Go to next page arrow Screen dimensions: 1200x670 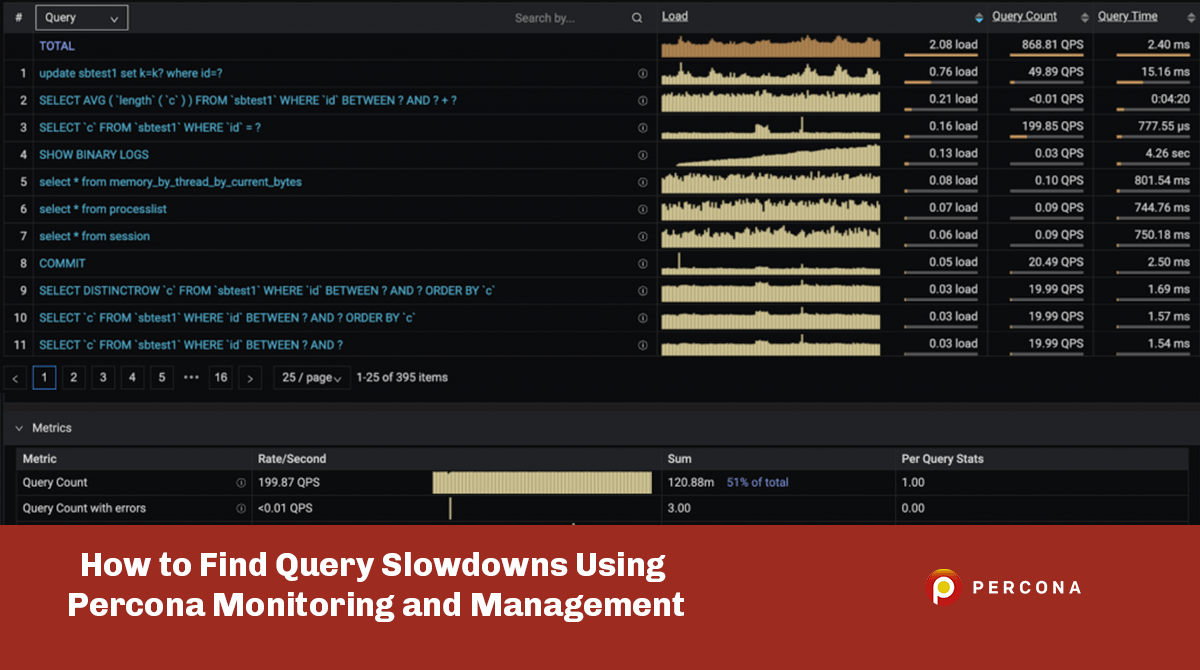(251, 378)
